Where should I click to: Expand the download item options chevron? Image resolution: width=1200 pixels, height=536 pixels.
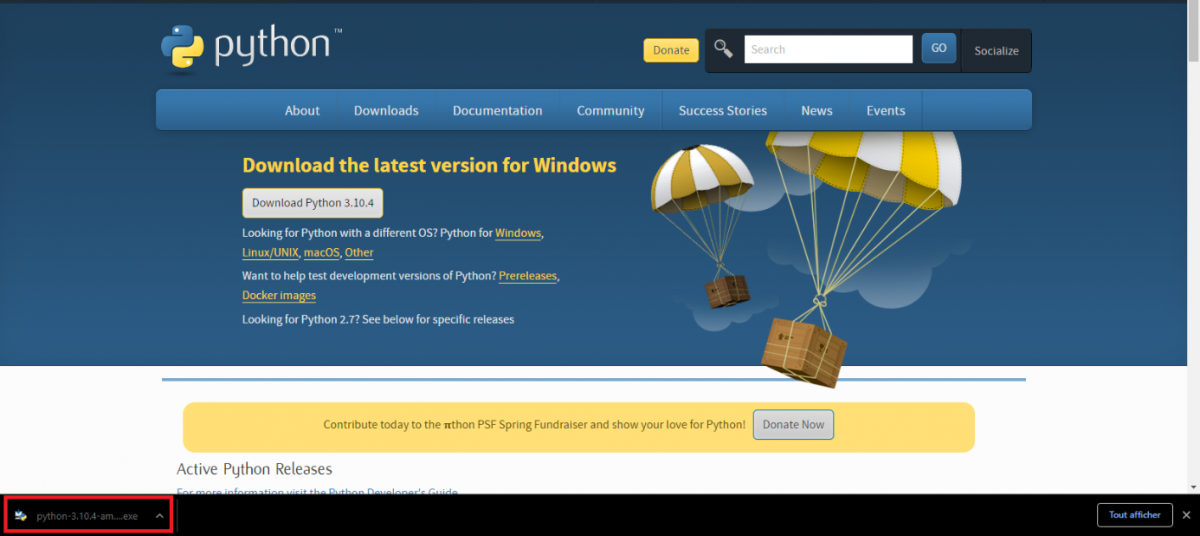(159, 516)
